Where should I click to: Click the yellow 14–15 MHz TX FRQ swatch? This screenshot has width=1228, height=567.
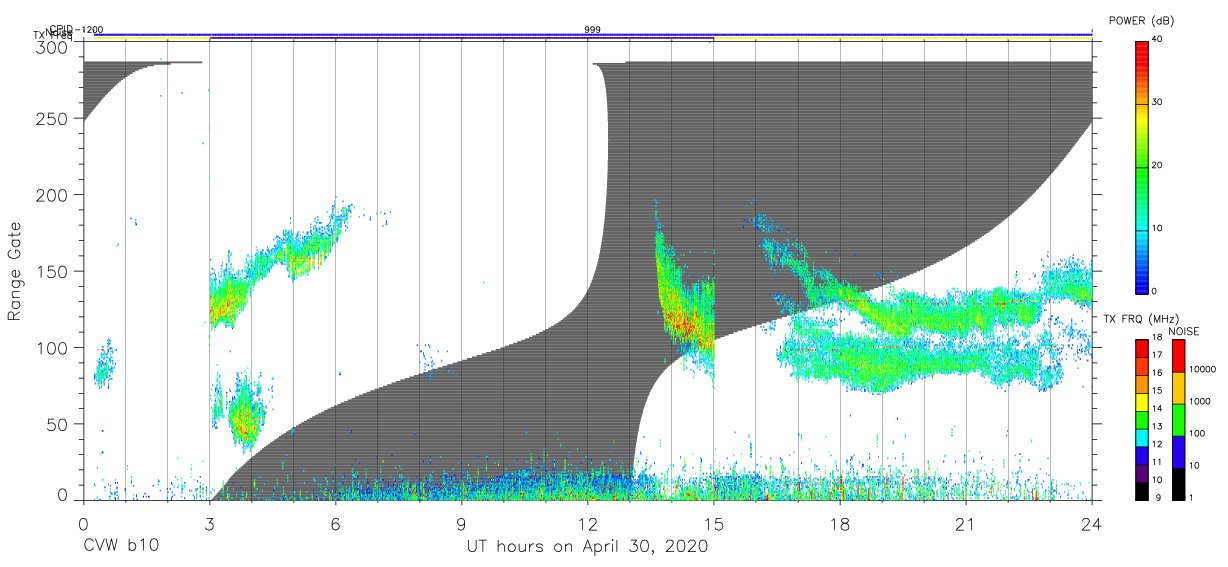(x=1141, y=401)
